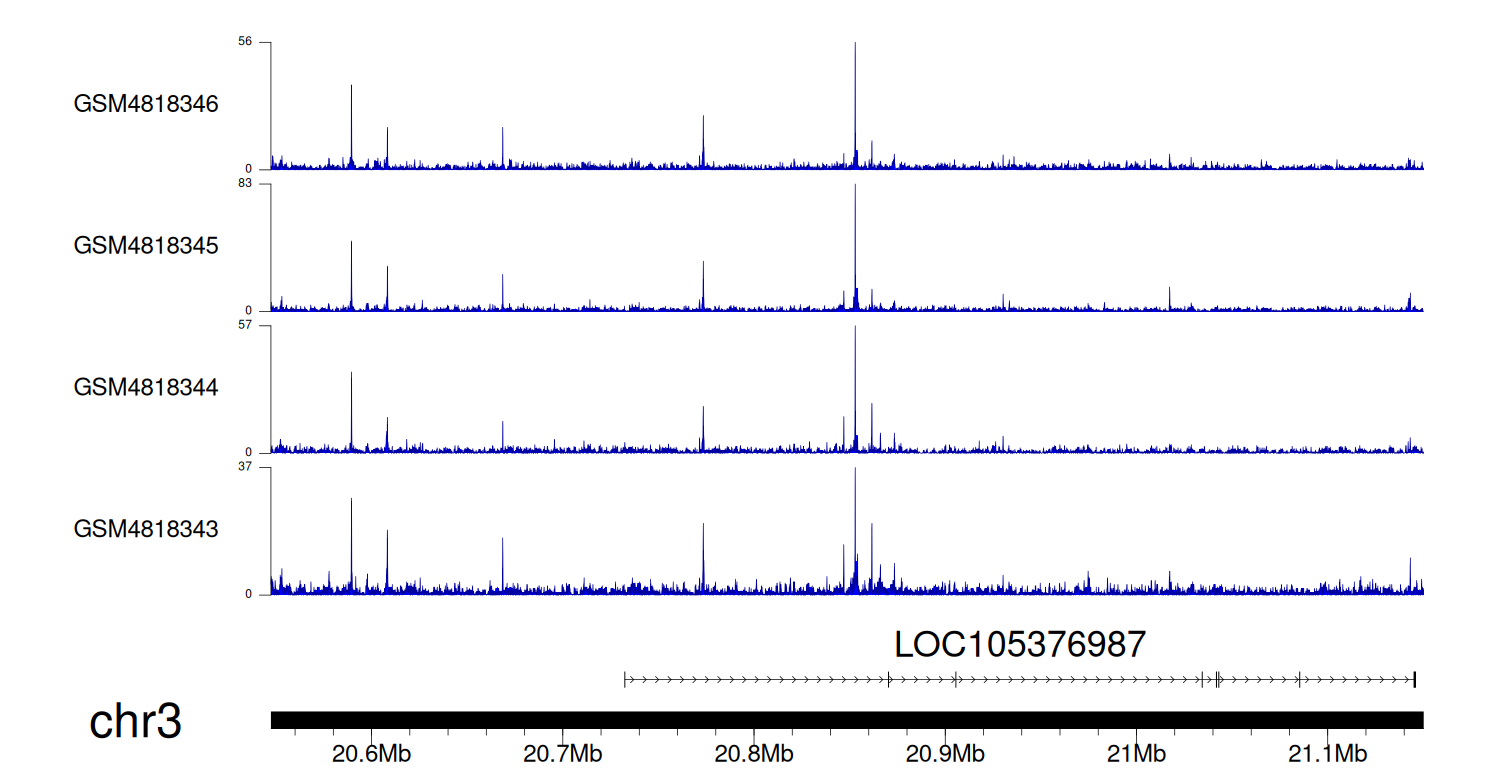Viewport: 1500px width, 780px height.
Task: Select the 20.7Mb coordinate label
Action: tap(562, 753)
